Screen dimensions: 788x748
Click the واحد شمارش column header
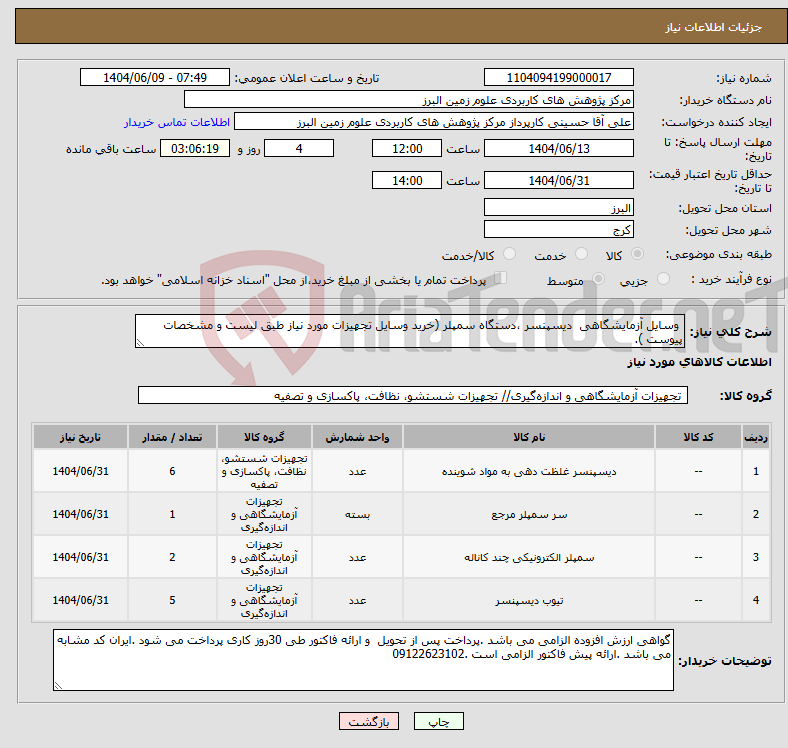pyautogui.click(x=357, y=437)
